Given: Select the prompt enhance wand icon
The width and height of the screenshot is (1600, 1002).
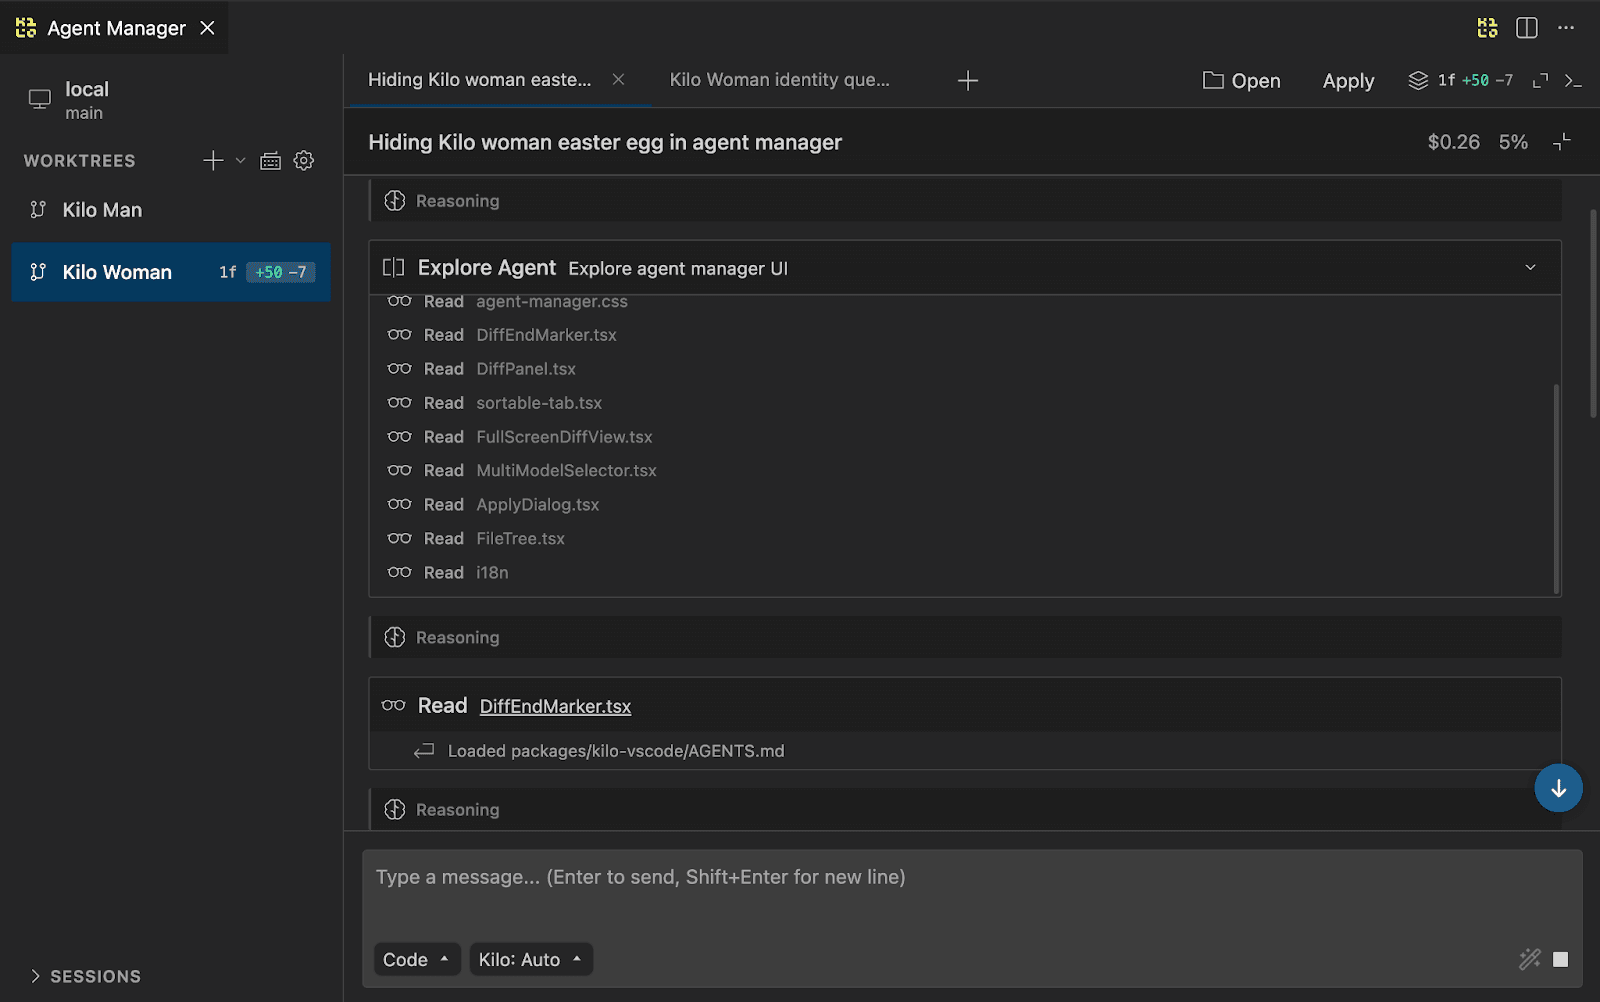Looking at the screenshot, I should click(x=1528, y=959).
